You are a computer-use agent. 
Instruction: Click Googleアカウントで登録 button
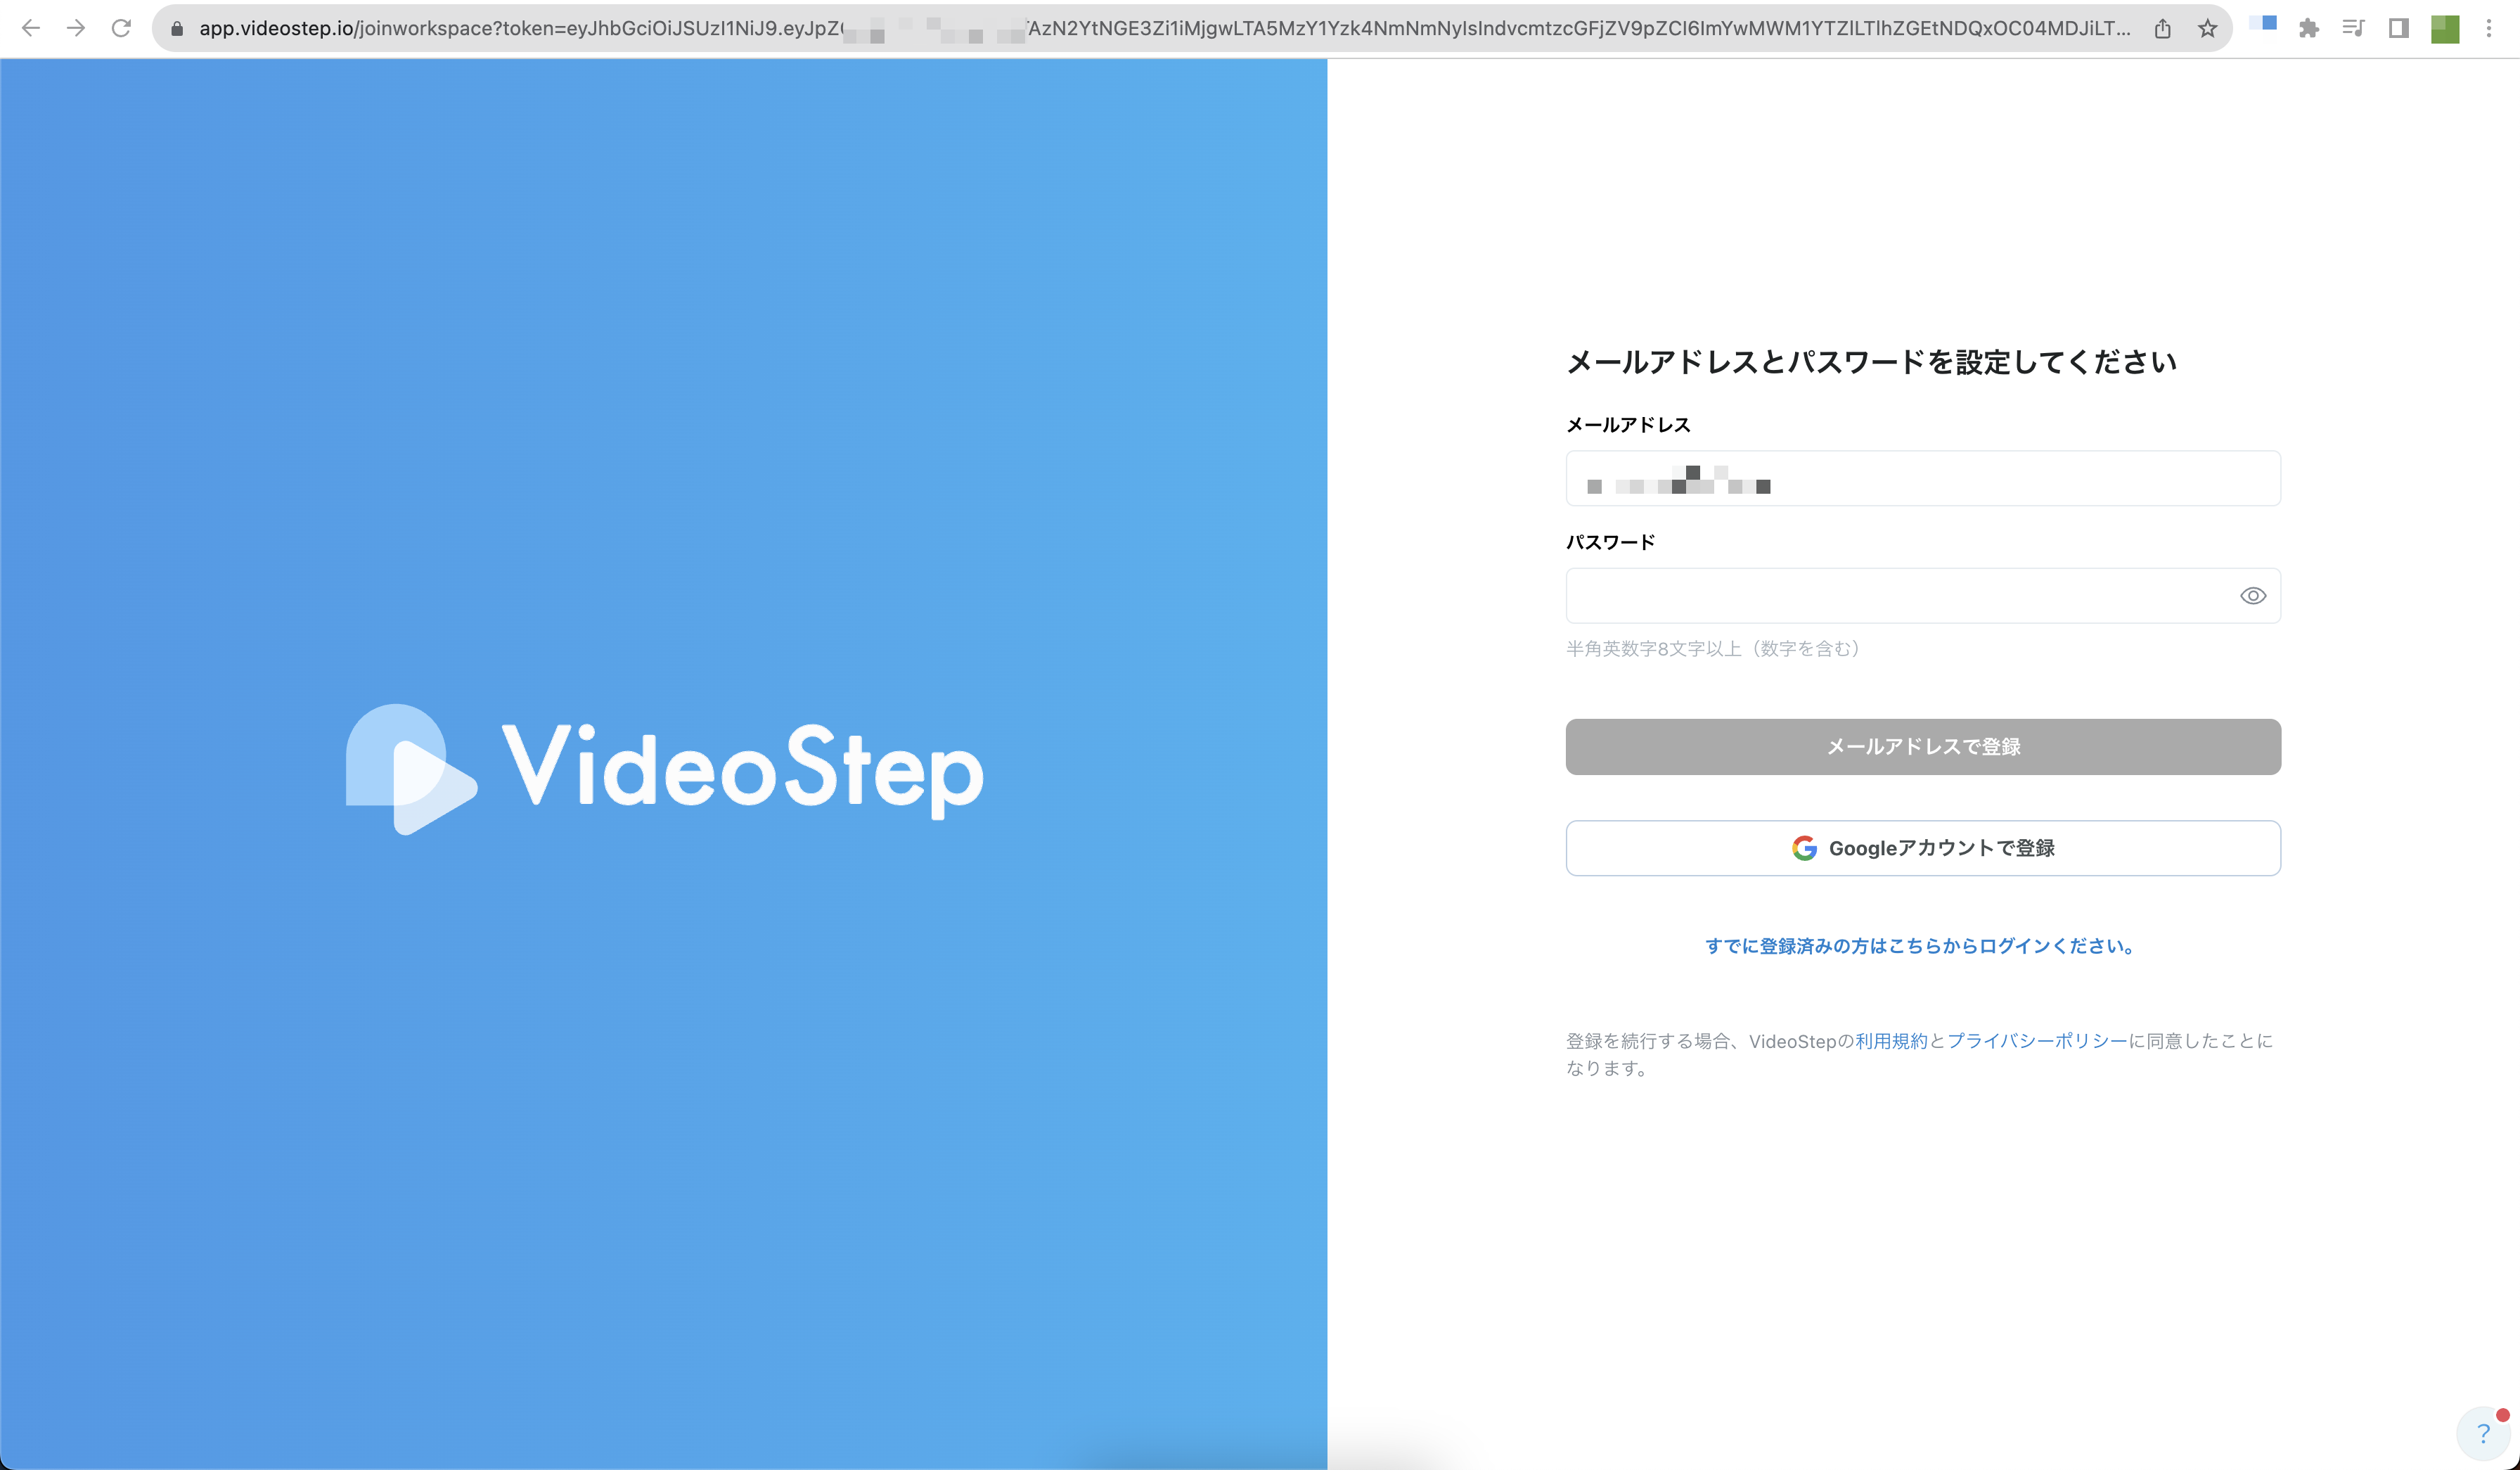1922,848
